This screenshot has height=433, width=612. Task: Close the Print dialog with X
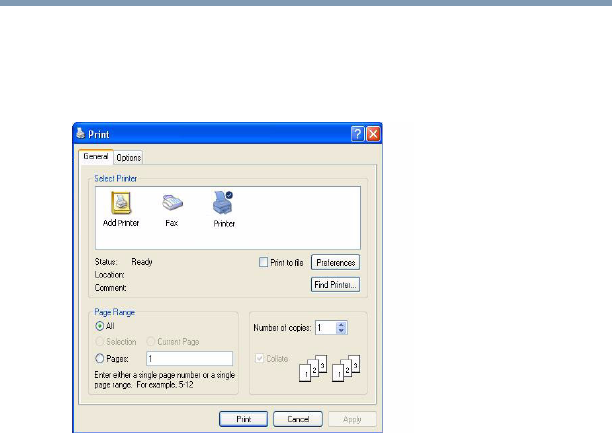coord(374,134)
